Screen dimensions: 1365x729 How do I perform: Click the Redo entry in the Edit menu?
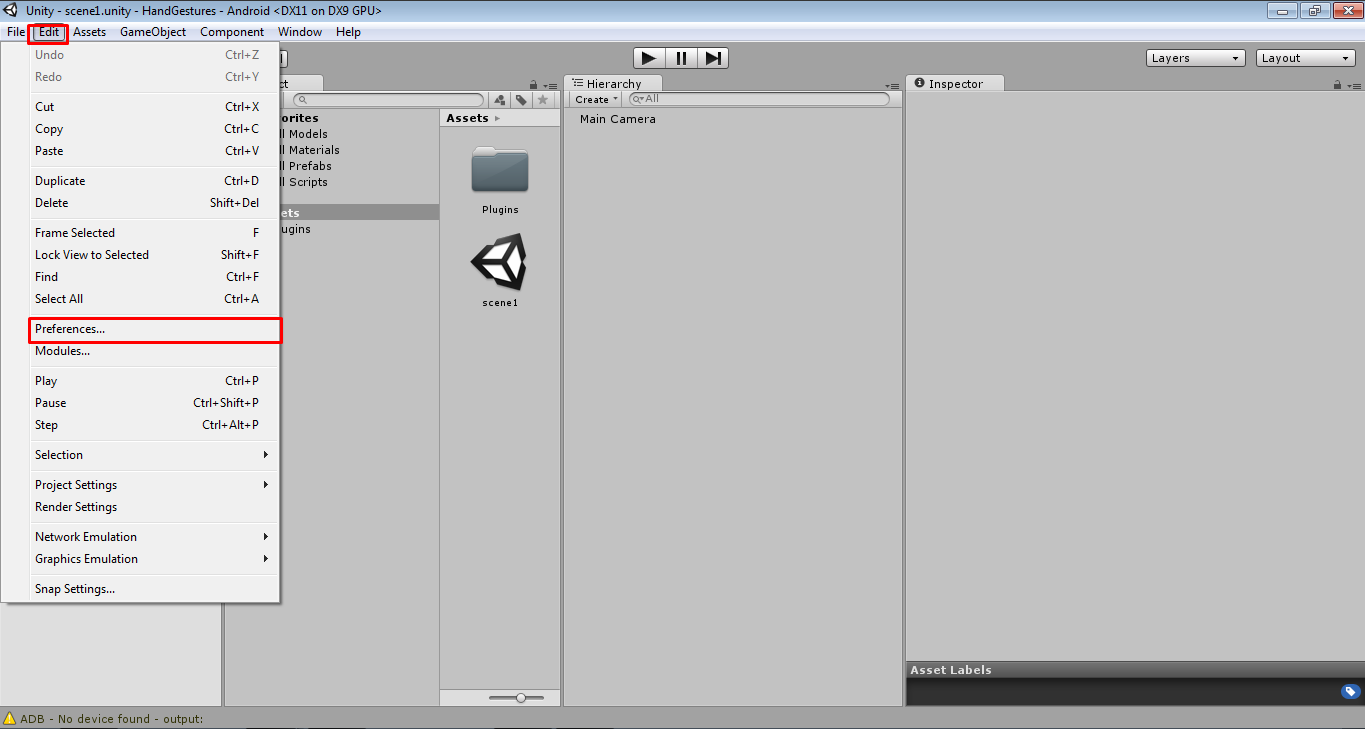(155, 77)
